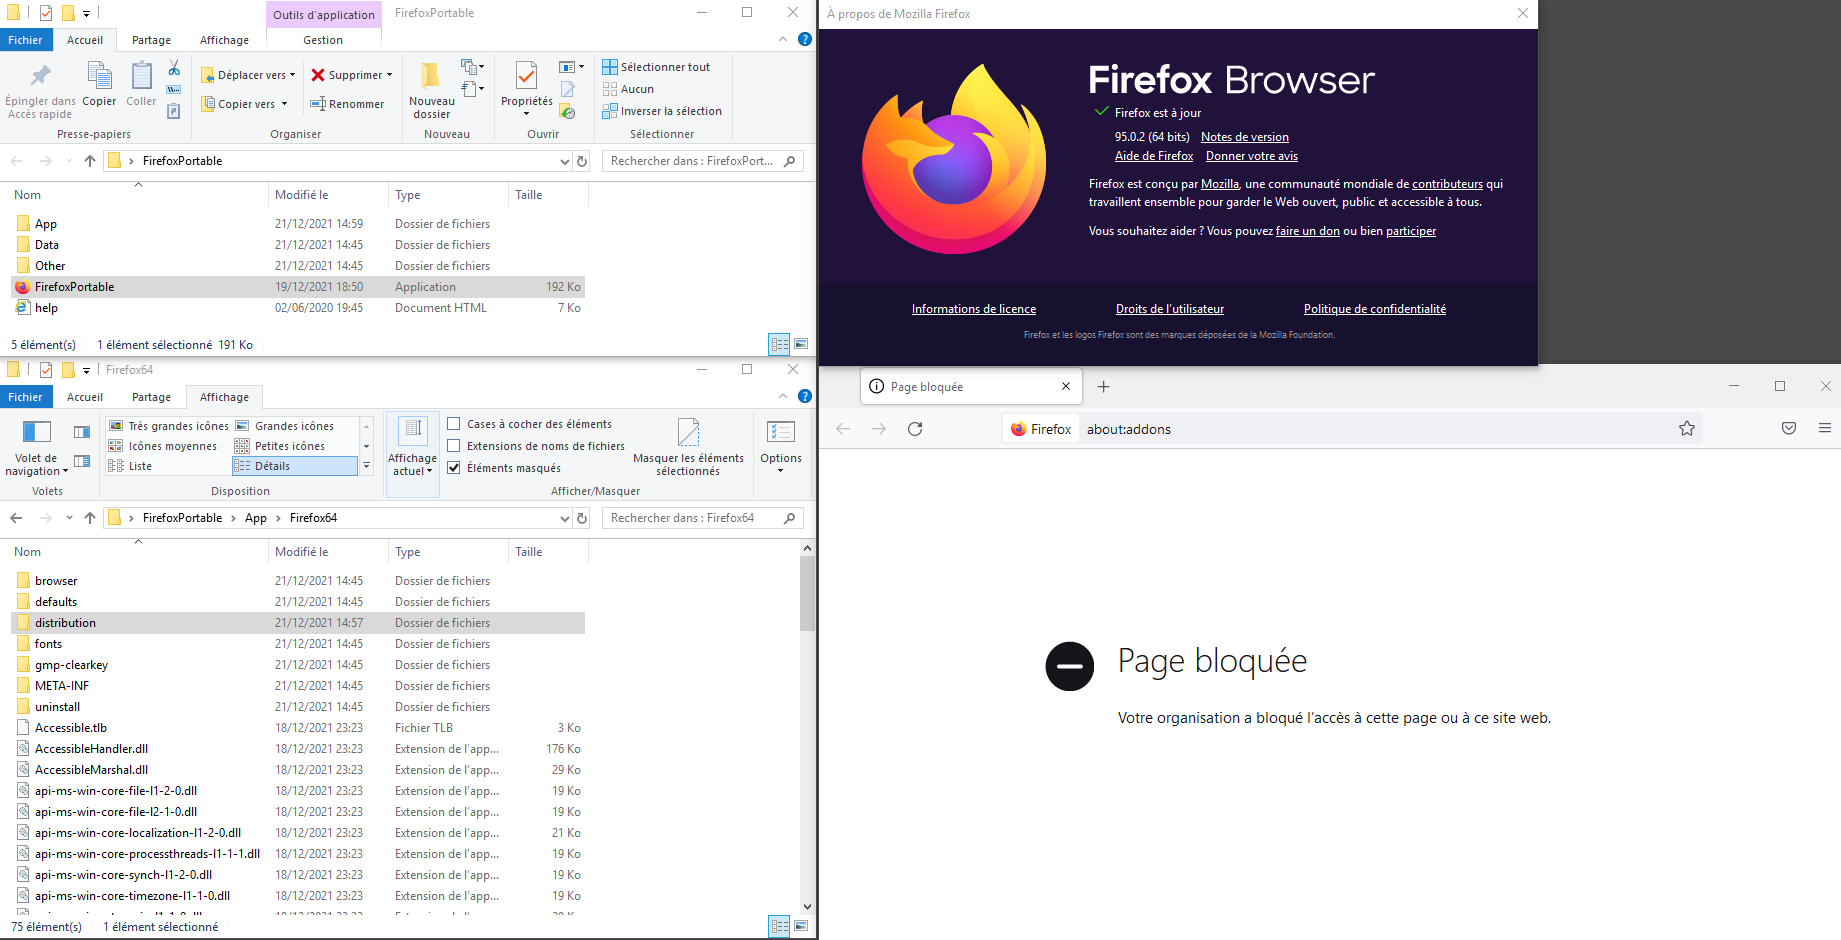
Task: Uncheck the Éléments masqués checkbox
Action: (454, 468)
